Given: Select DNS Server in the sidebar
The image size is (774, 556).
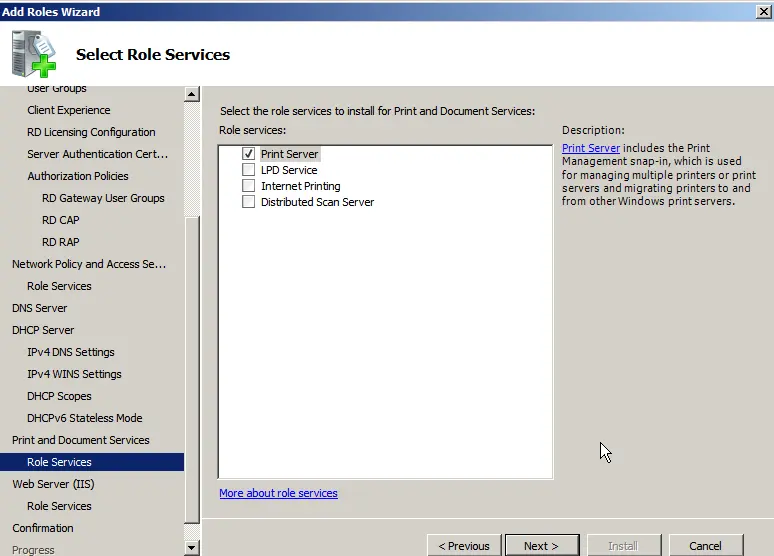Looking at the screenshot, I should 40,308.
